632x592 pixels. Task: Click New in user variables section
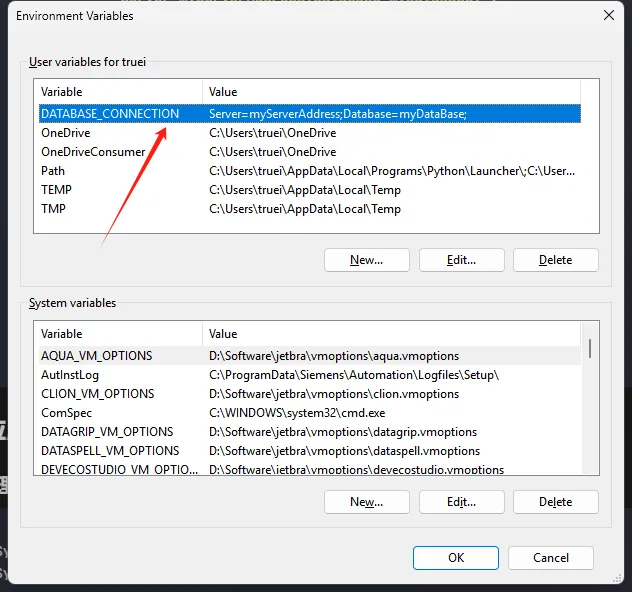[x=367, y=260]
